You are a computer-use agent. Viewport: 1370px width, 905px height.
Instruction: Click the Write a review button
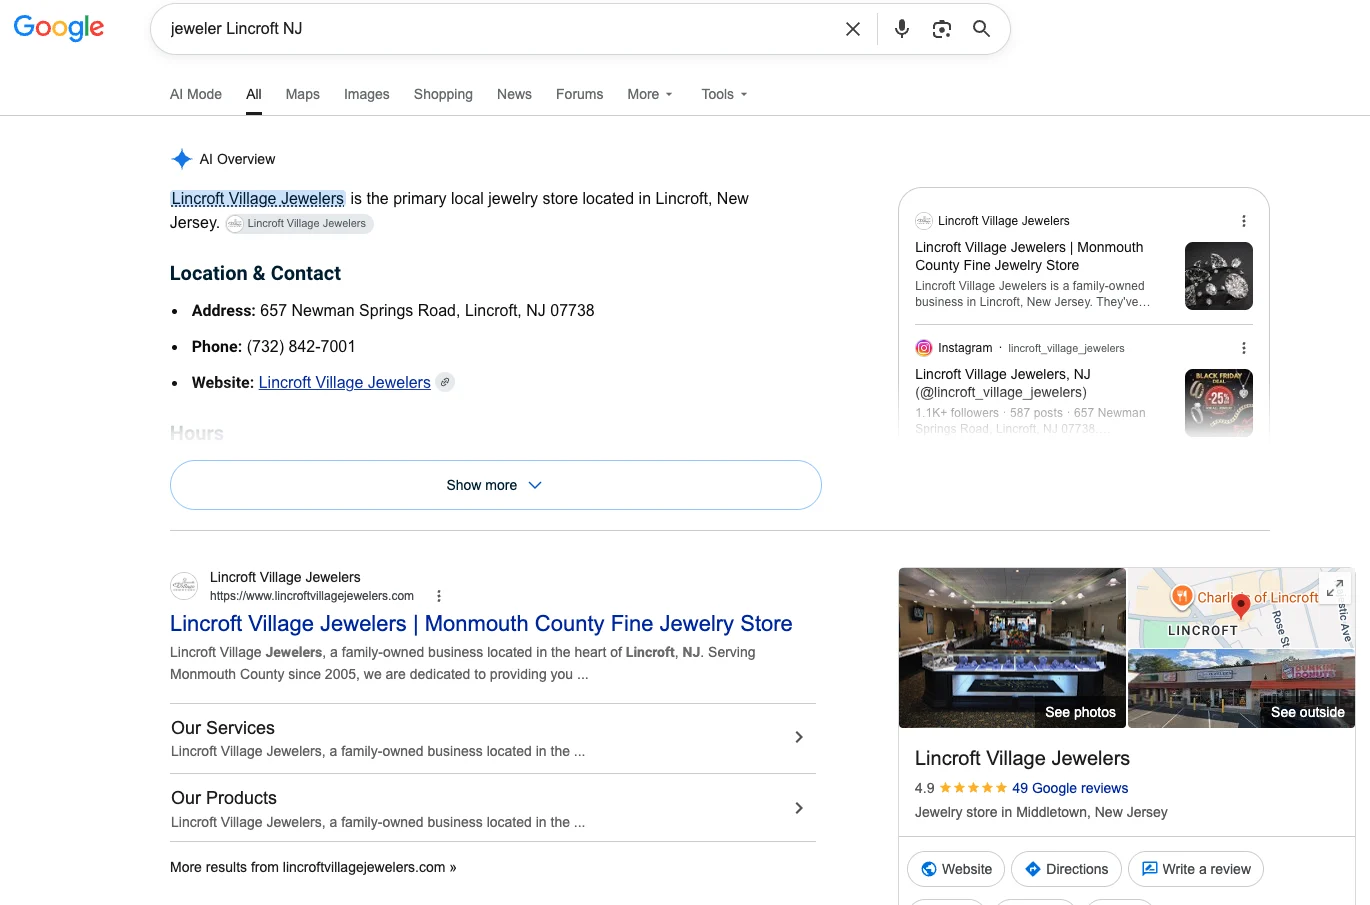coord(1196,869)
